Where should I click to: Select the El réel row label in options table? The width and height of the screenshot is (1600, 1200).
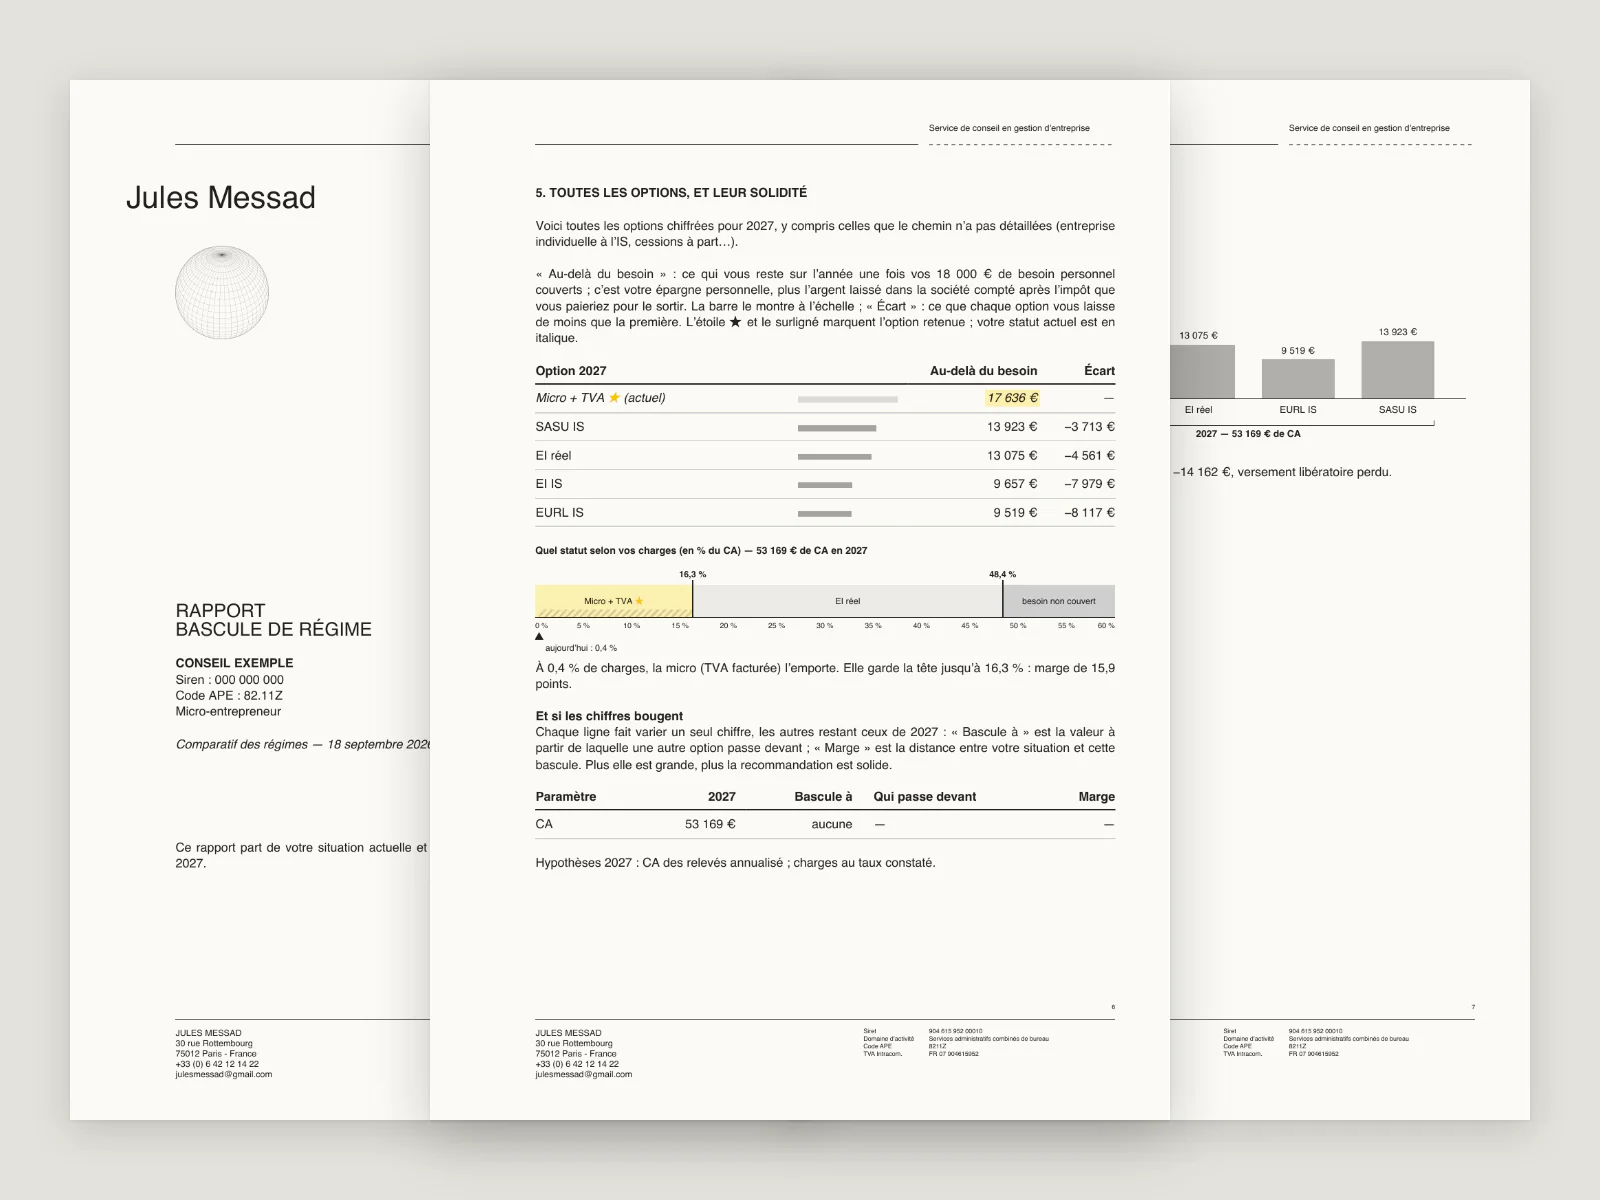[553, 456]
